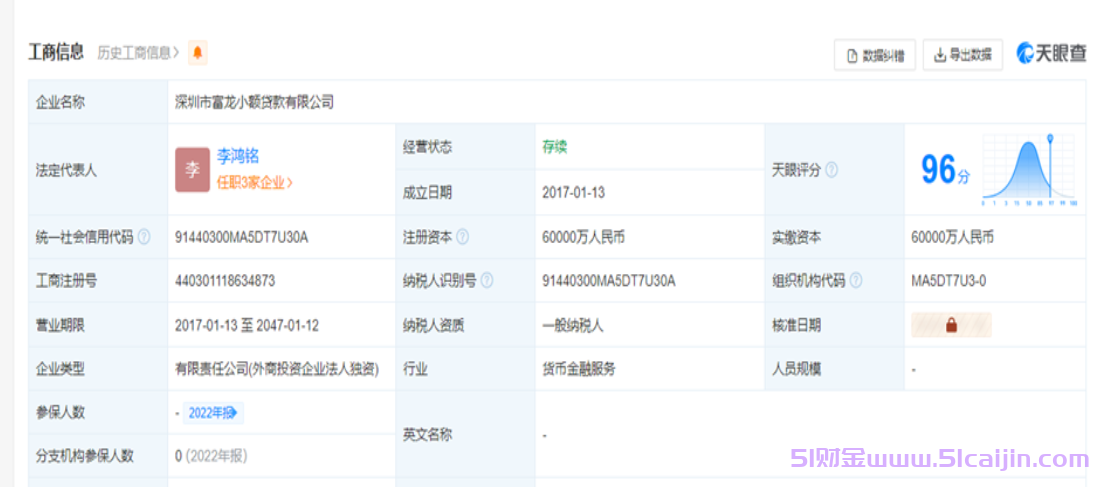Click help icon beside 统一社会信用代码
This screenshot has height=487, width=1108.
pyautogui.click(x=144, y=237)
